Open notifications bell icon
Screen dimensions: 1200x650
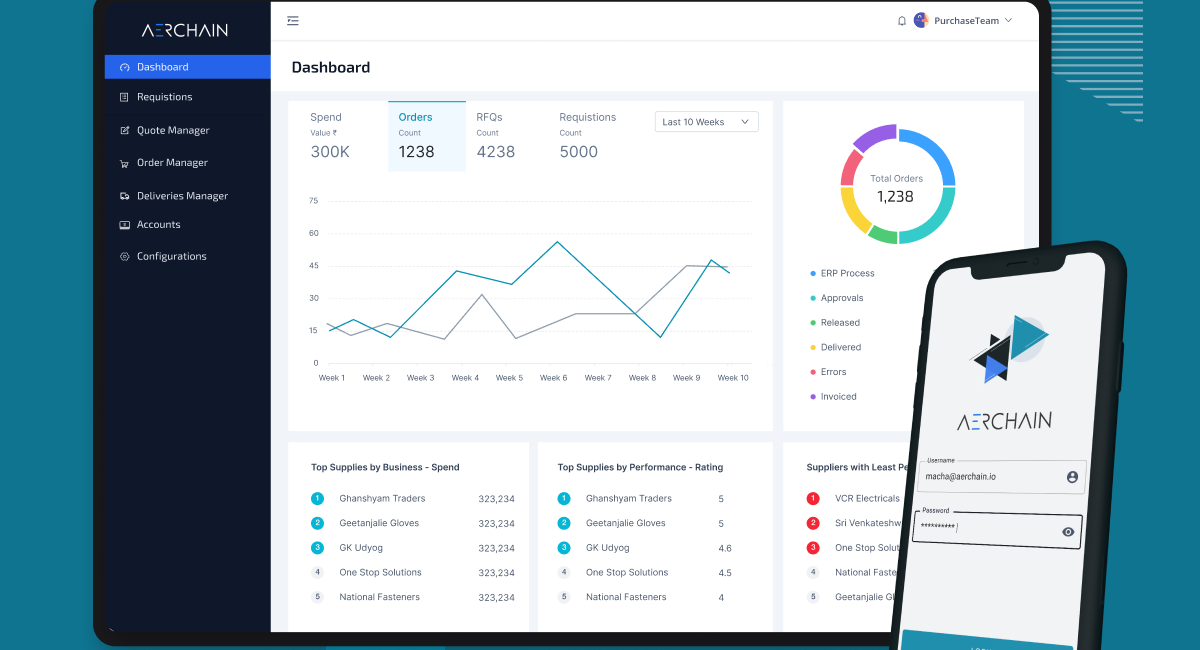coord(902,21)
